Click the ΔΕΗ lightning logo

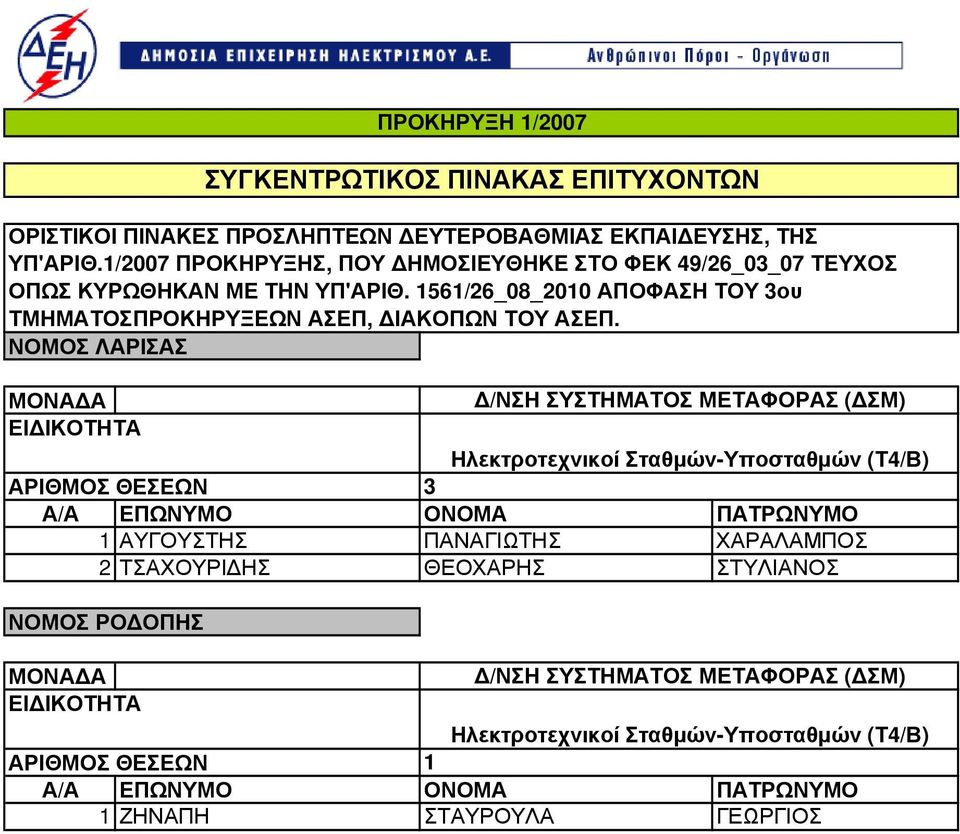click(x=56, y=55)
